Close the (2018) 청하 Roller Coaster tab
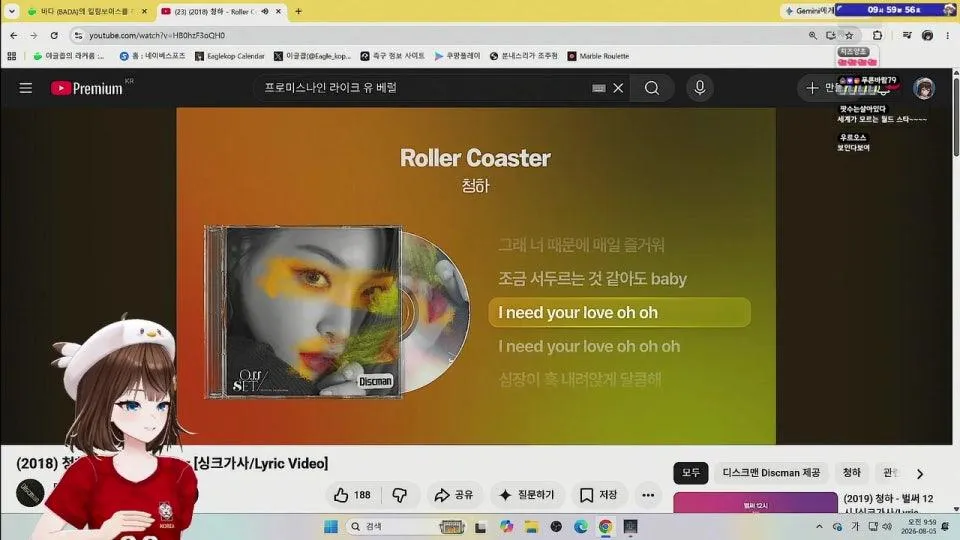The height and width of the screenshot is (540, 960). [x=279, y=11]
